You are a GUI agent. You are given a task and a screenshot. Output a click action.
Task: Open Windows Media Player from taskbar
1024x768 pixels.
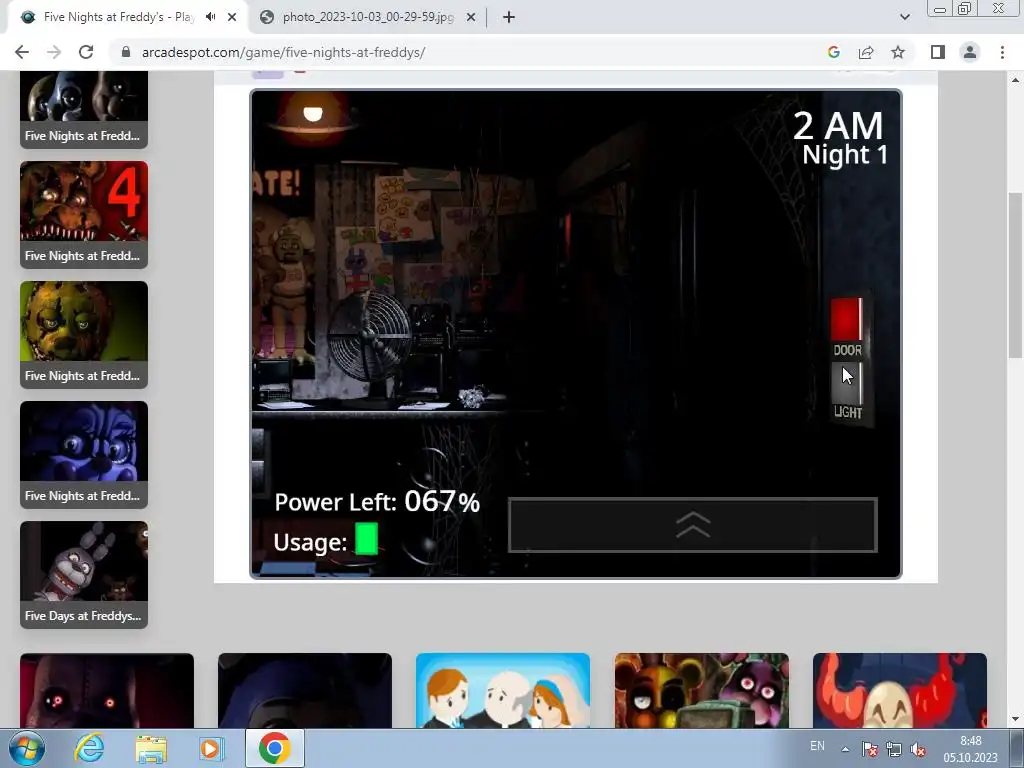(x=211, y=748)
